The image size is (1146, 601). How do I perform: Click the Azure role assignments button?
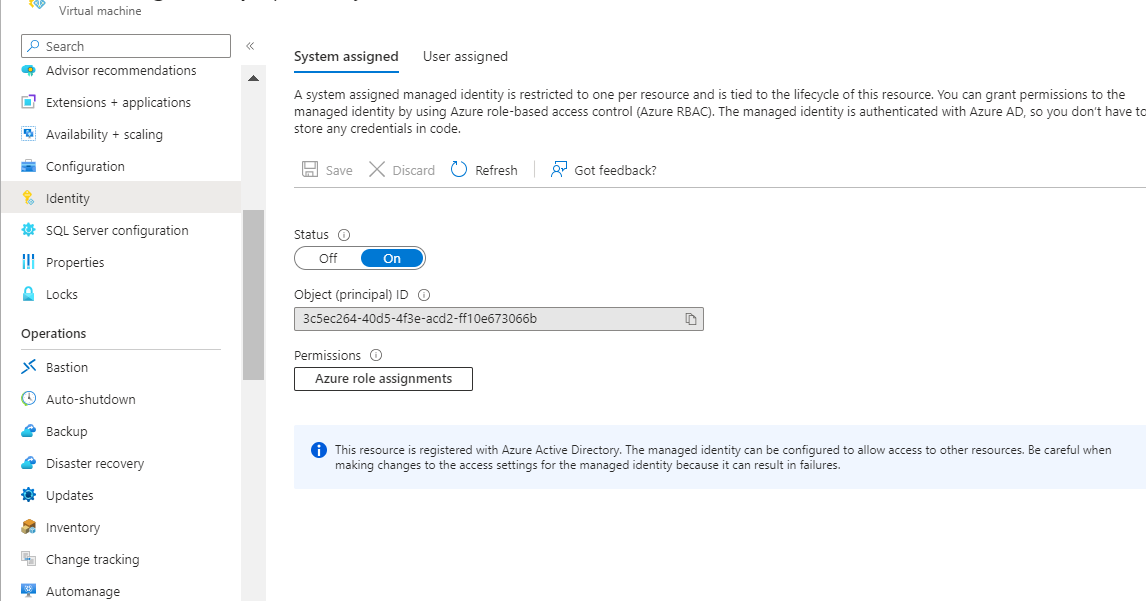[x=383, y=379]
